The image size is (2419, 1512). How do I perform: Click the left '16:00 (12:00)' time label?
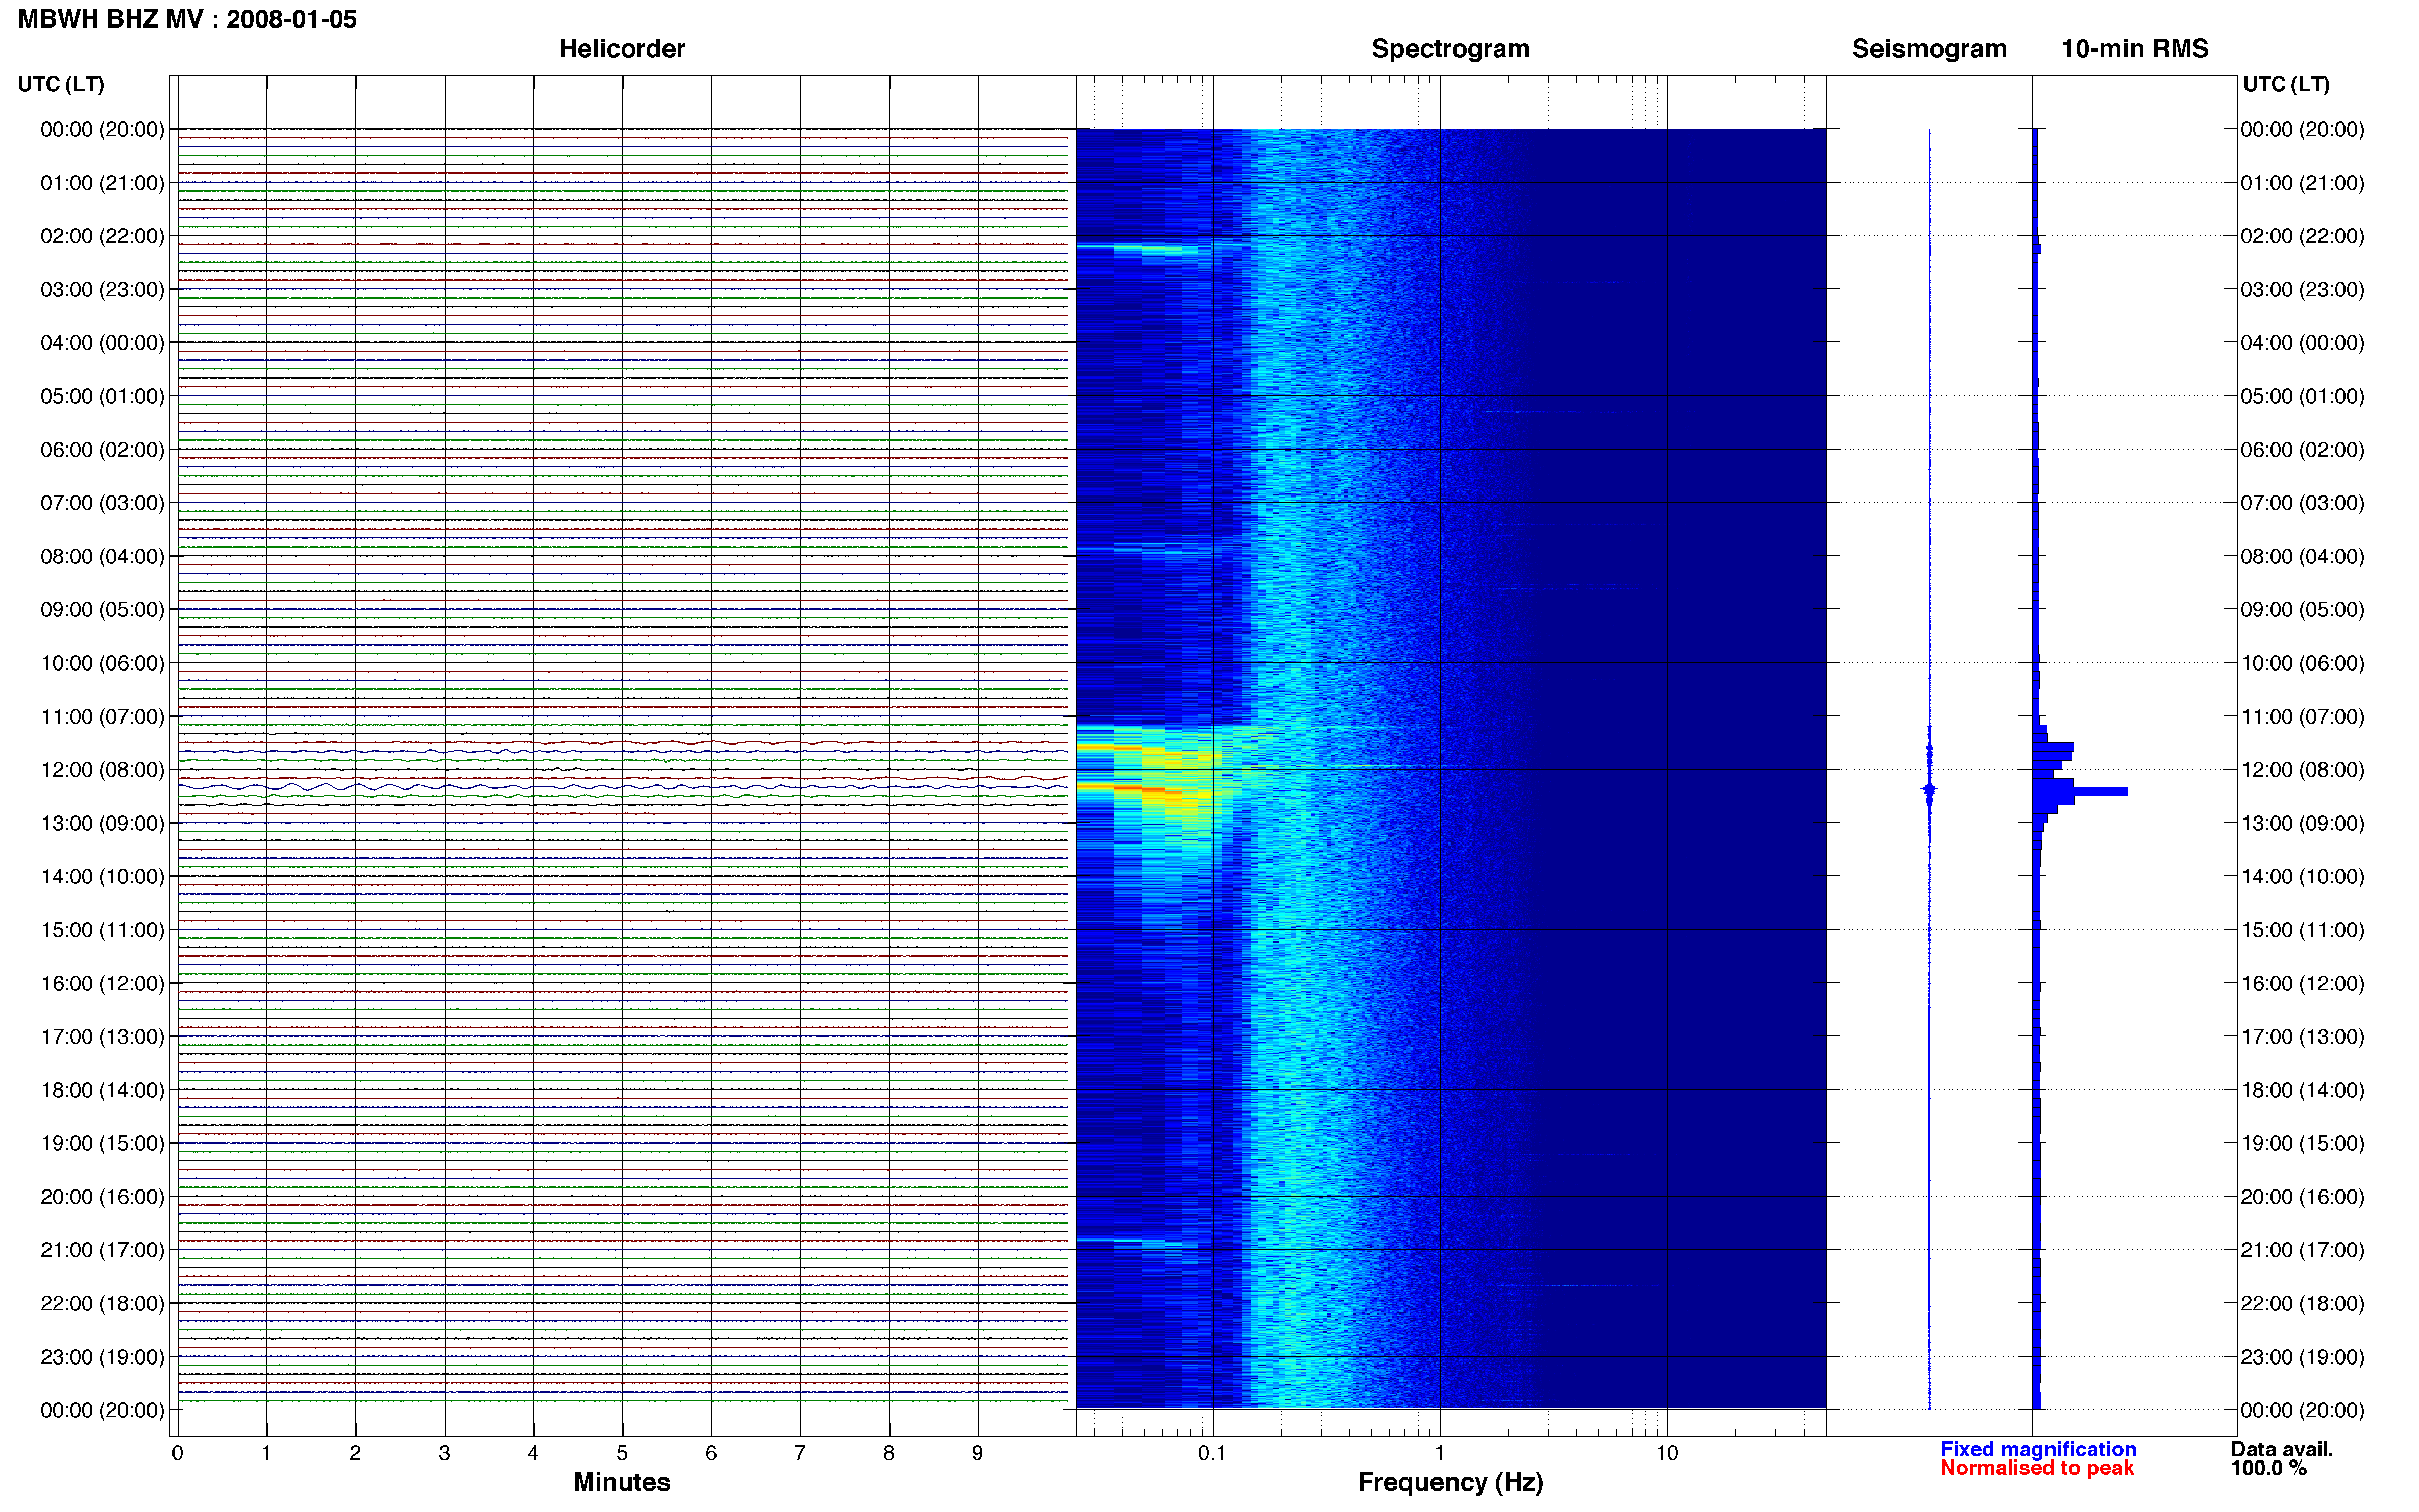click(x=102, y=983)
